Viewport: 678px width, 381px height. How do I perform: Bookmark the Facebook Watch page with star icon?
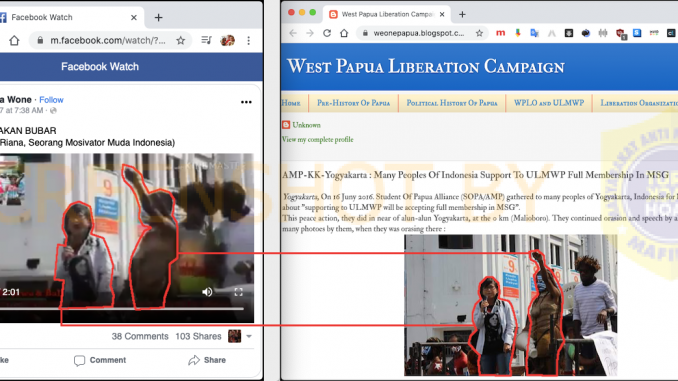[180, 41]
